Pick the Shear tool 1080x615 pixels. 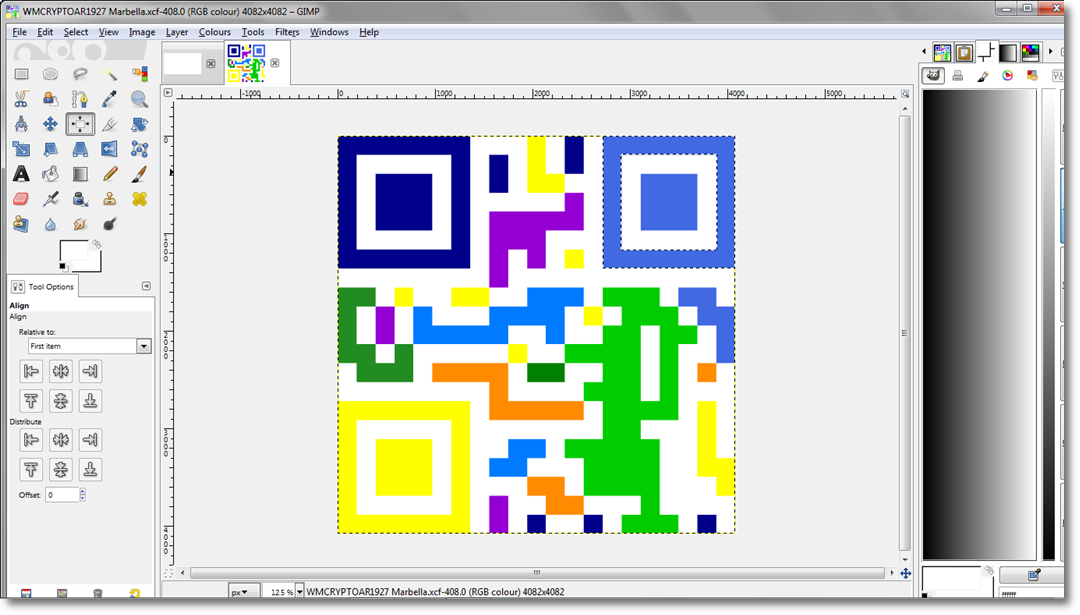tap(50, 149)
